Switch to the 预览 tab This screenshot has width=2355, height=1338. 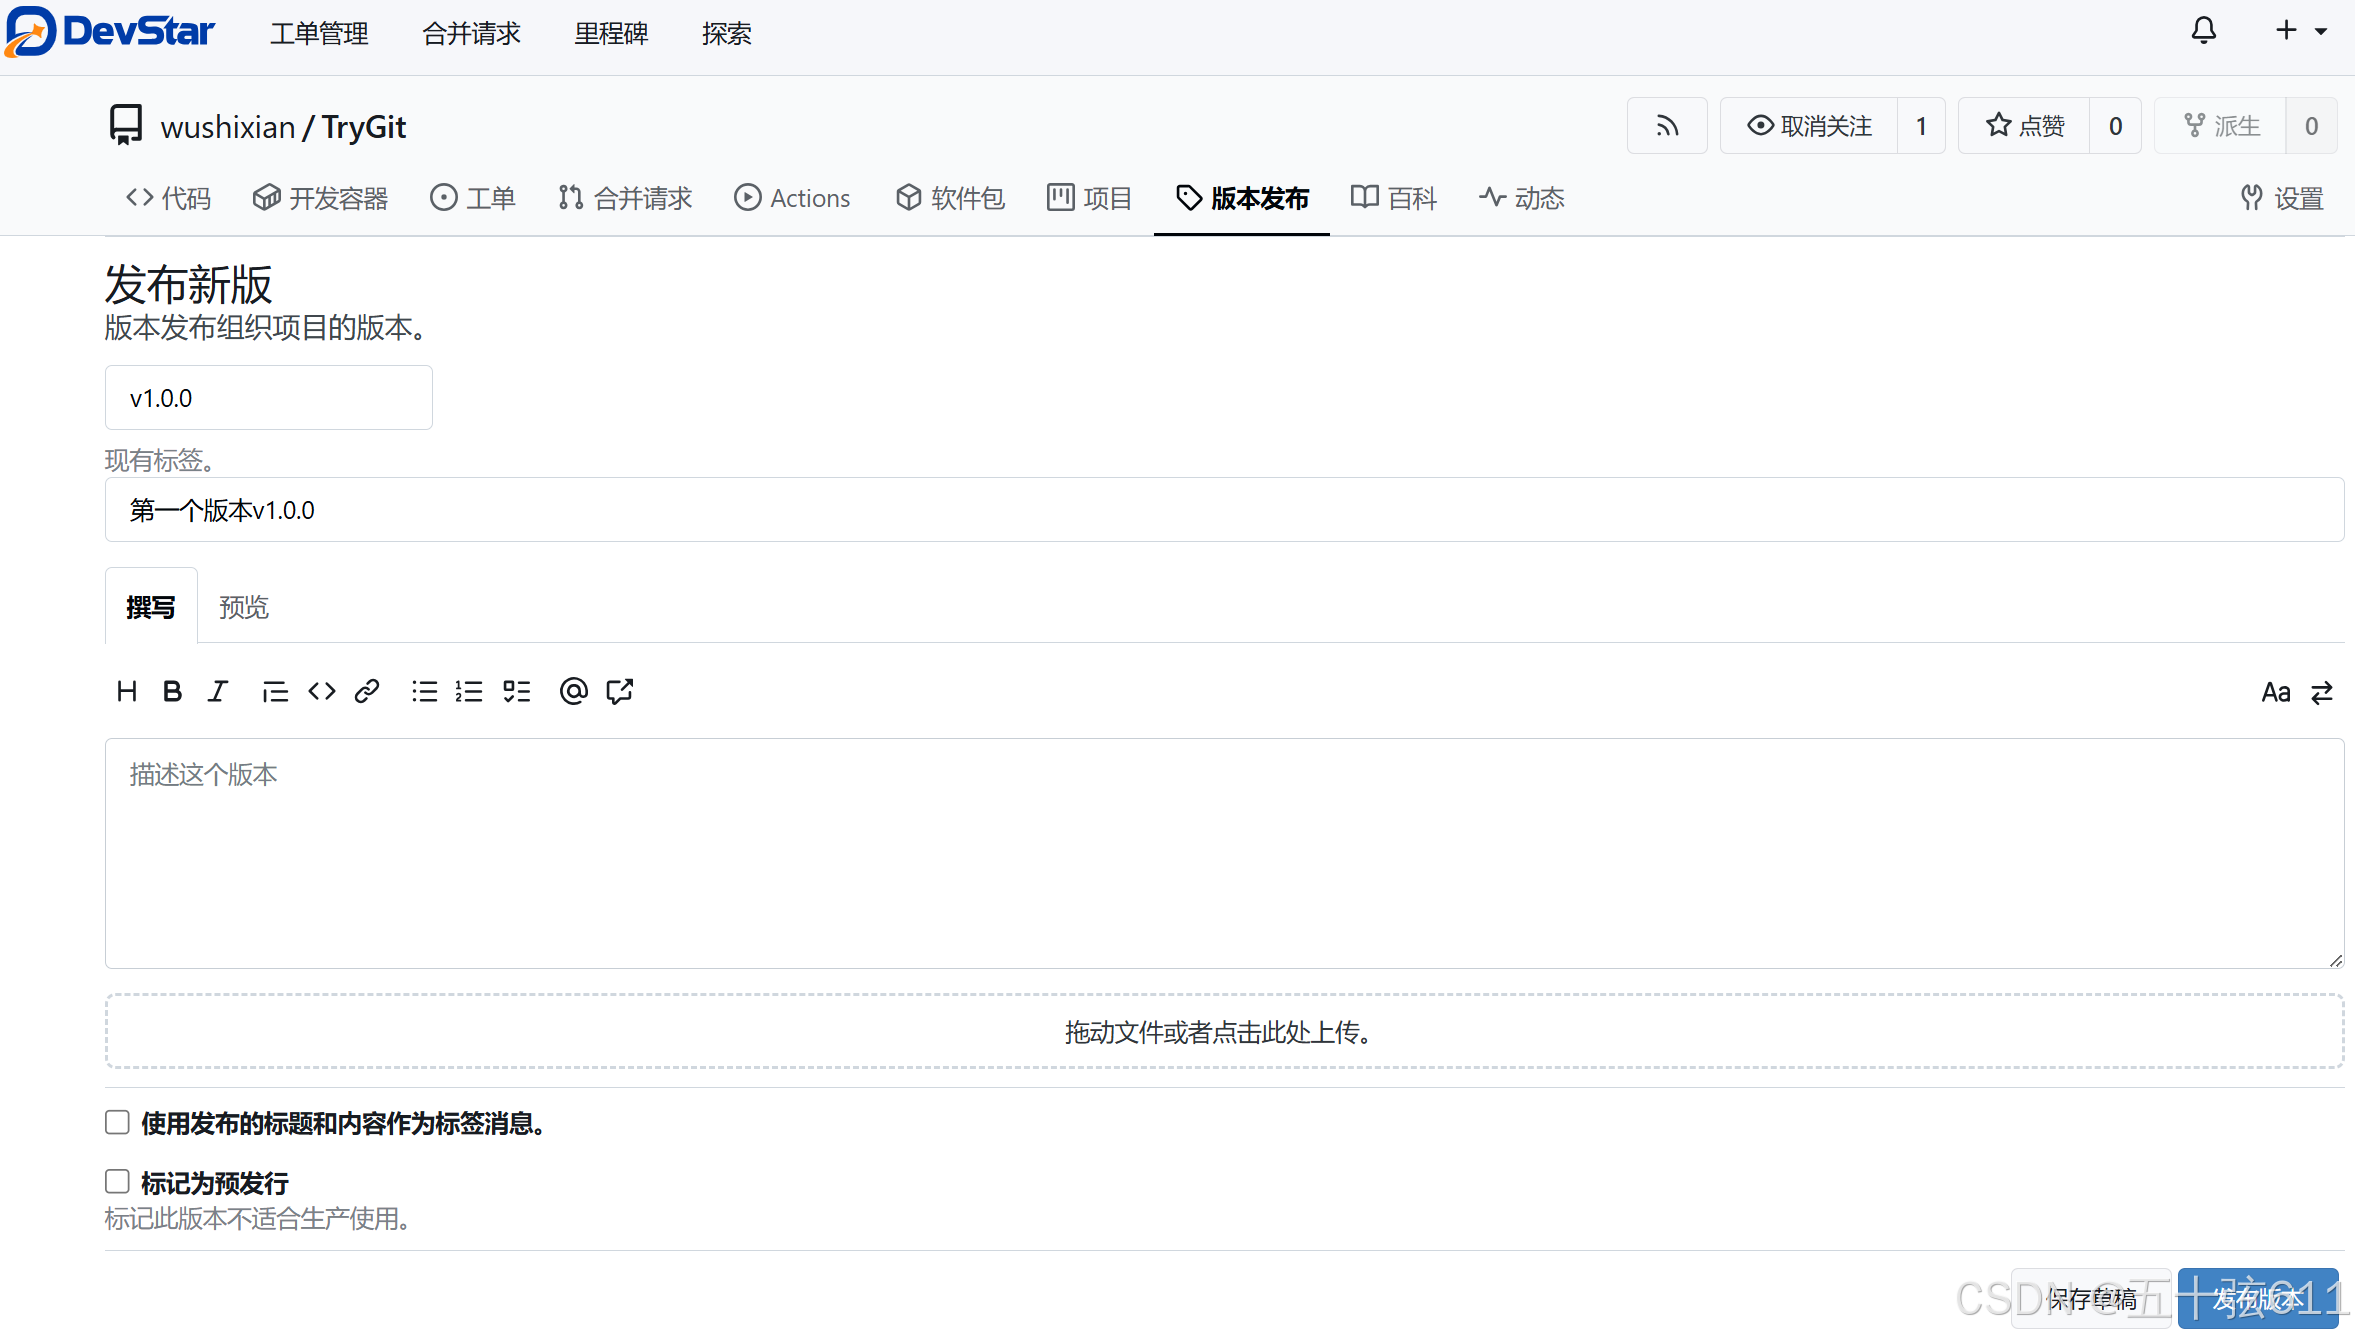(243, 606)
